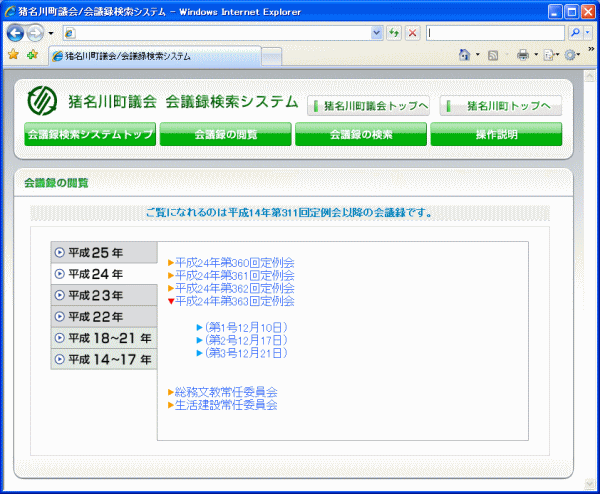Open the Tools gear menu

click(572, 55)
